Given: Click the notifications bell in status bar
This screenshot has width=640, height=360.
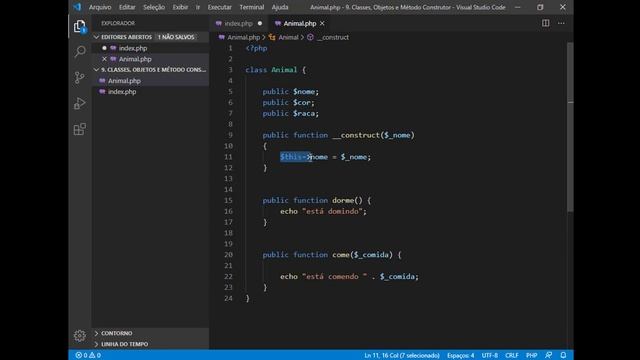Looking at the screenshot, I should click(x=563, y=355).
